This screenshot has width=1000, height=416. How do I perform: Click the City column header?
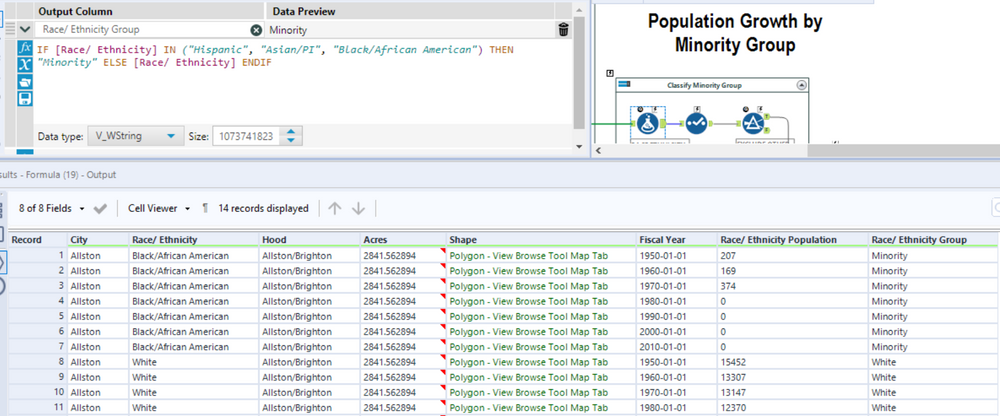point(99,239)
